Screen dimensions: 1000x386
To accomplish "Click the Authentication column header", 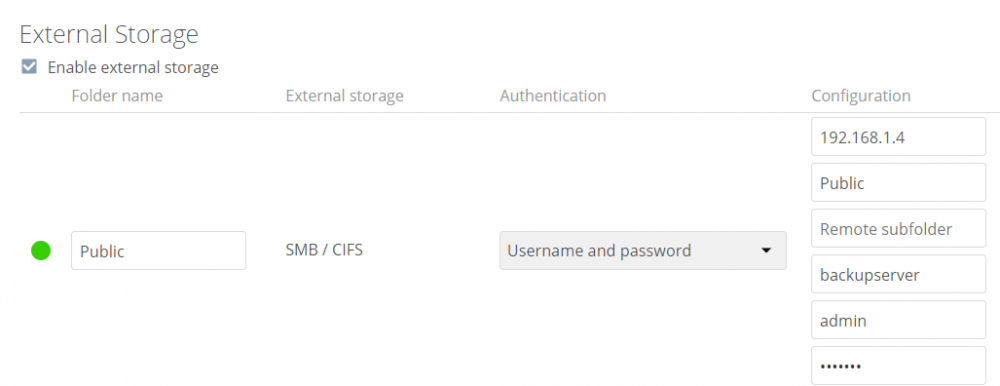I will tap(553, 96).
